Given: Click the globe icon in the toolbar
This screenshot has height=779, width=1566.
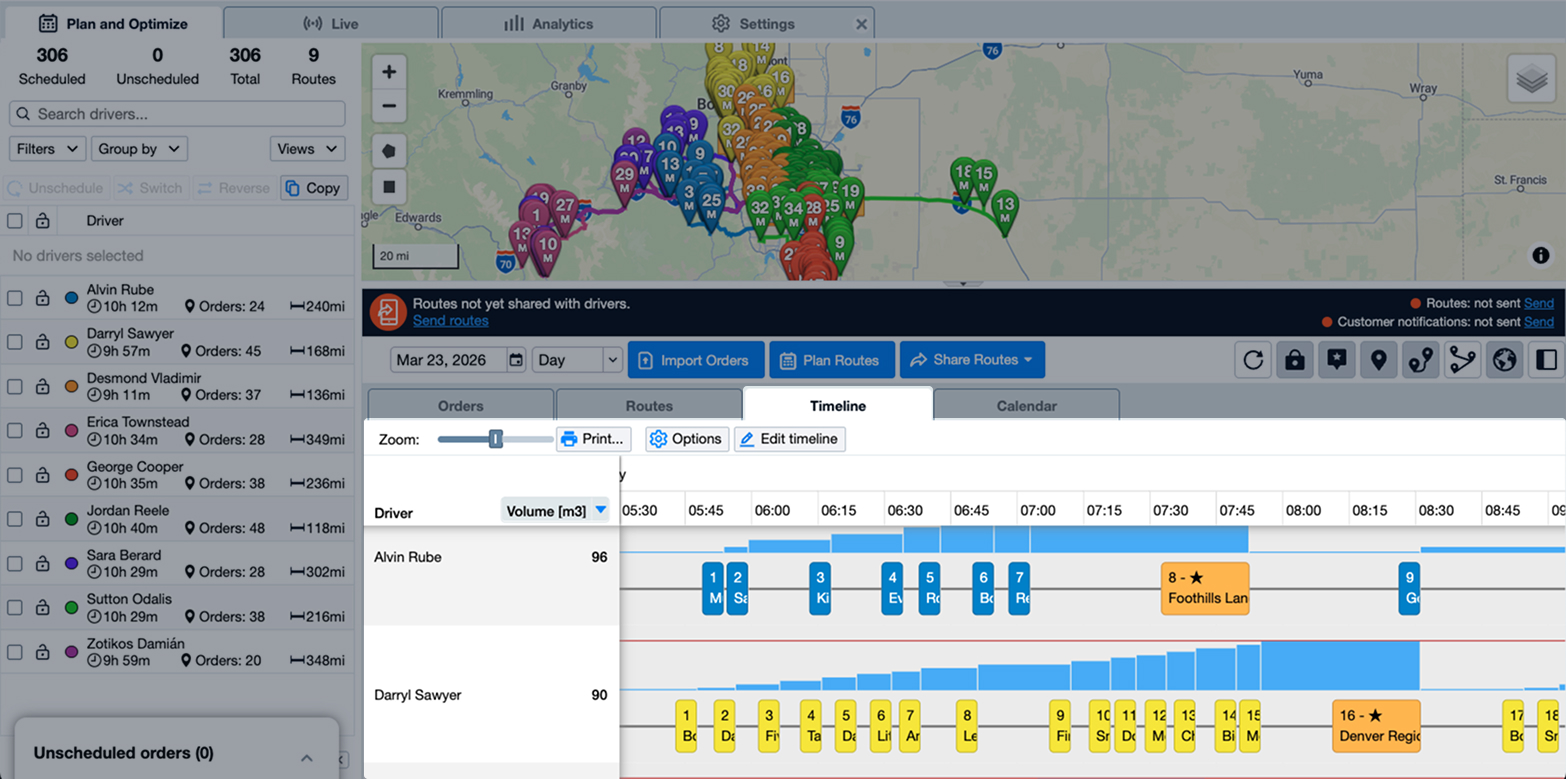Looking at the screenshot, I should tap(1505, 360).
